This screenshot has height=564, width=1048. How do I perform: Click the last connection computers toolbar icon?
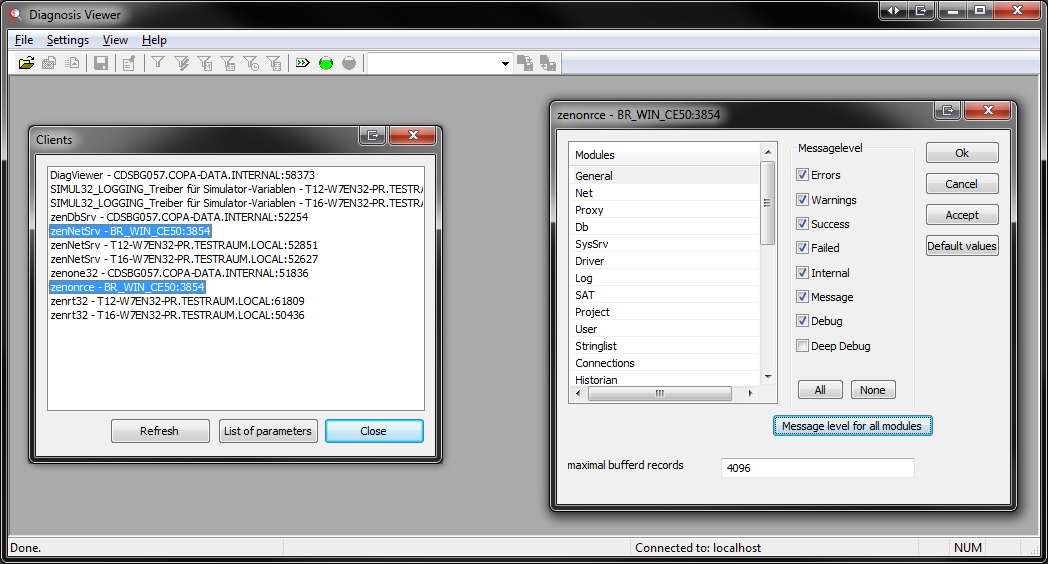point(548,63)
